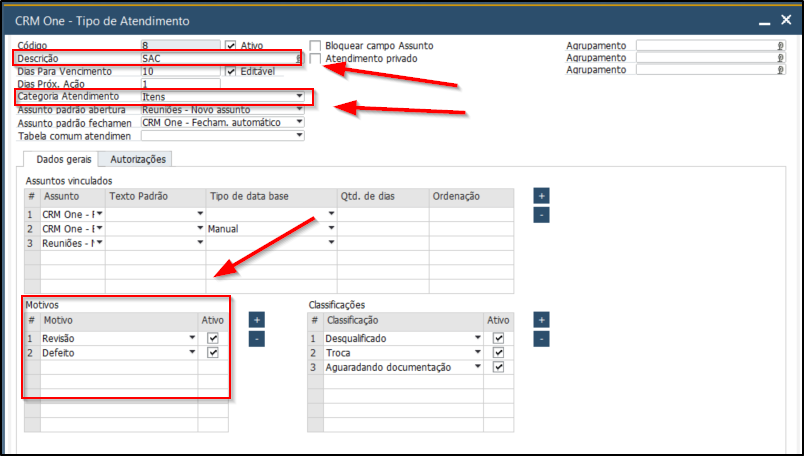
Task: Toggle the Ativo checkbox next to Código
Action: point(231,46)
